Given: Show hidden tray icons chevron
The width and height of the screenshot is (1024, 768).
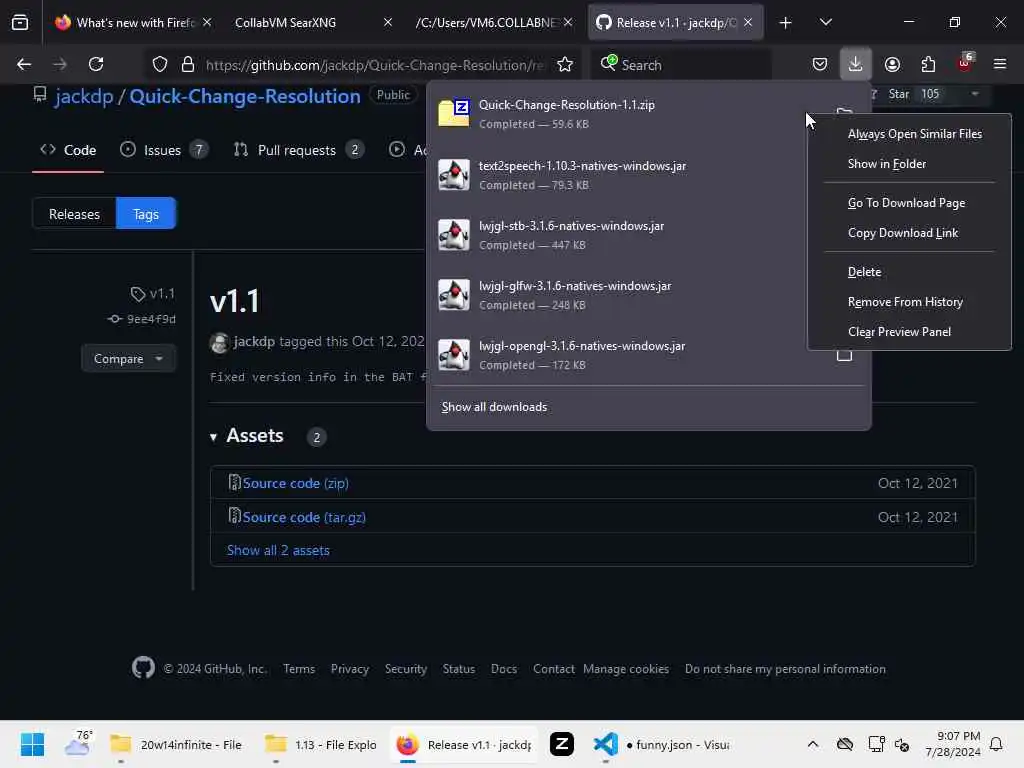Looking at the screenshot, I should [812, 744].
